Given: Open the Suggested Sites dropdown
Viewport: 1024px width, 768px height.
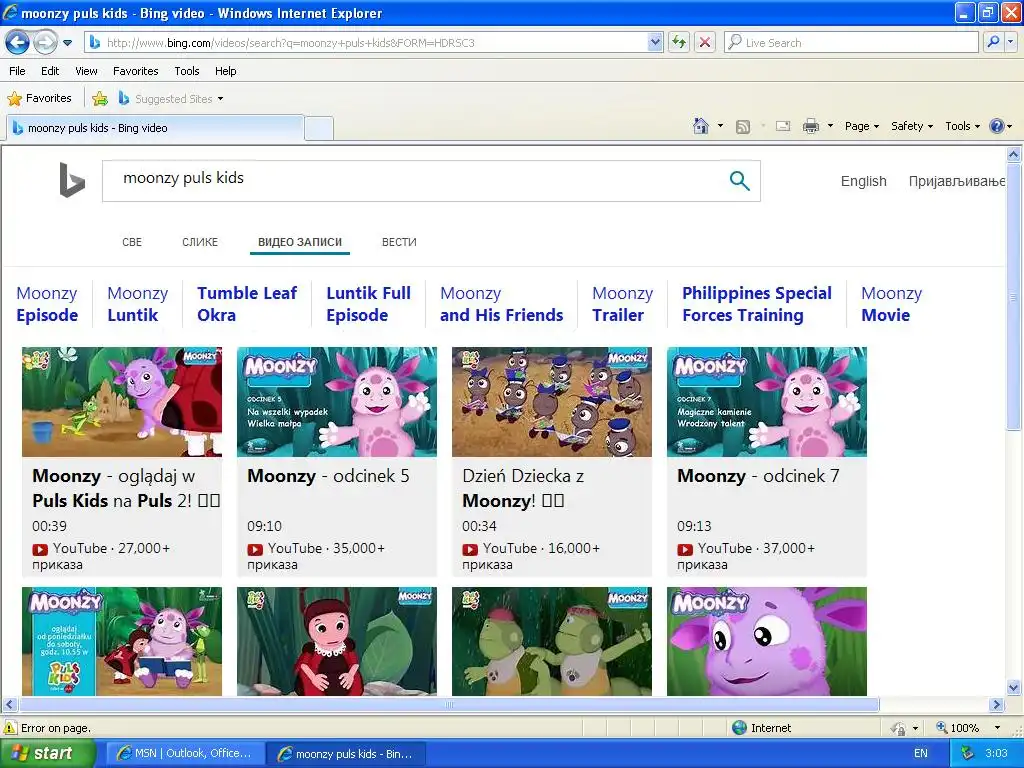Looking at the screenshot, I should pos(171,99).
